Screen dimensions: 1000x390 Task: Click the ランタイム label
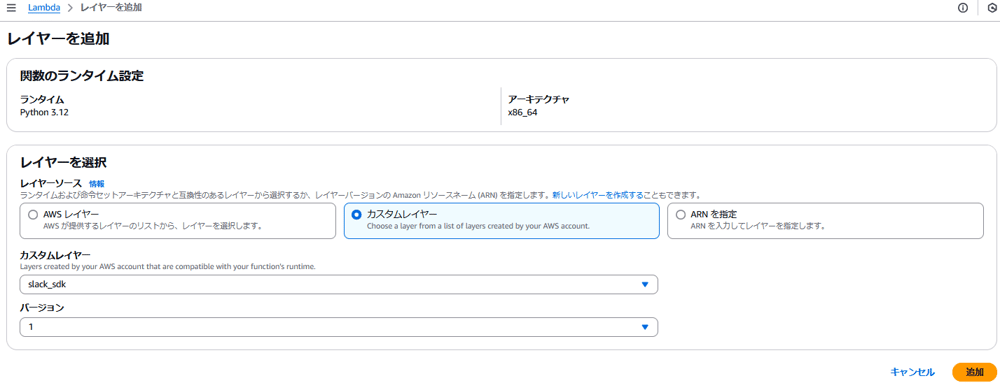click(41, 100)
